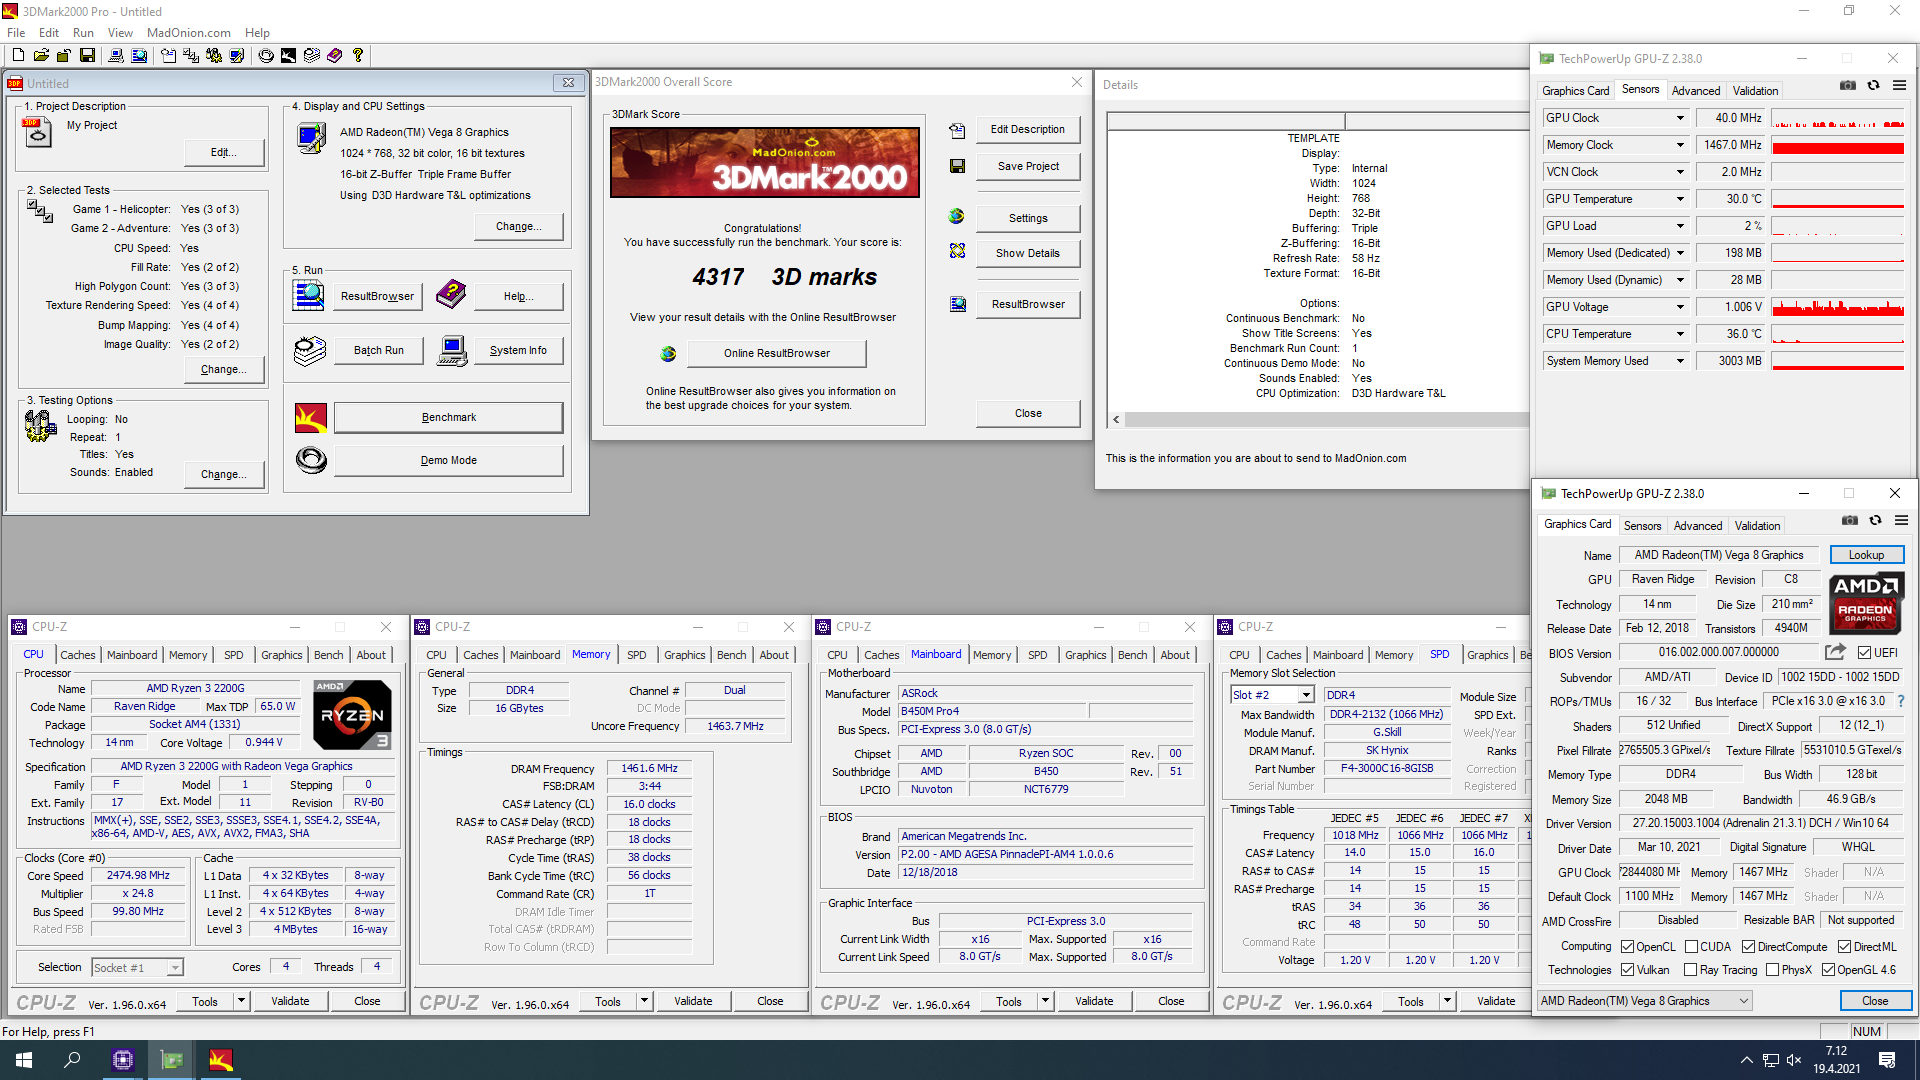This screenshot has width=1920, height=1080.
Task: Click the selected tests checklist toolbar icon
Action: (x=191, y=56)
